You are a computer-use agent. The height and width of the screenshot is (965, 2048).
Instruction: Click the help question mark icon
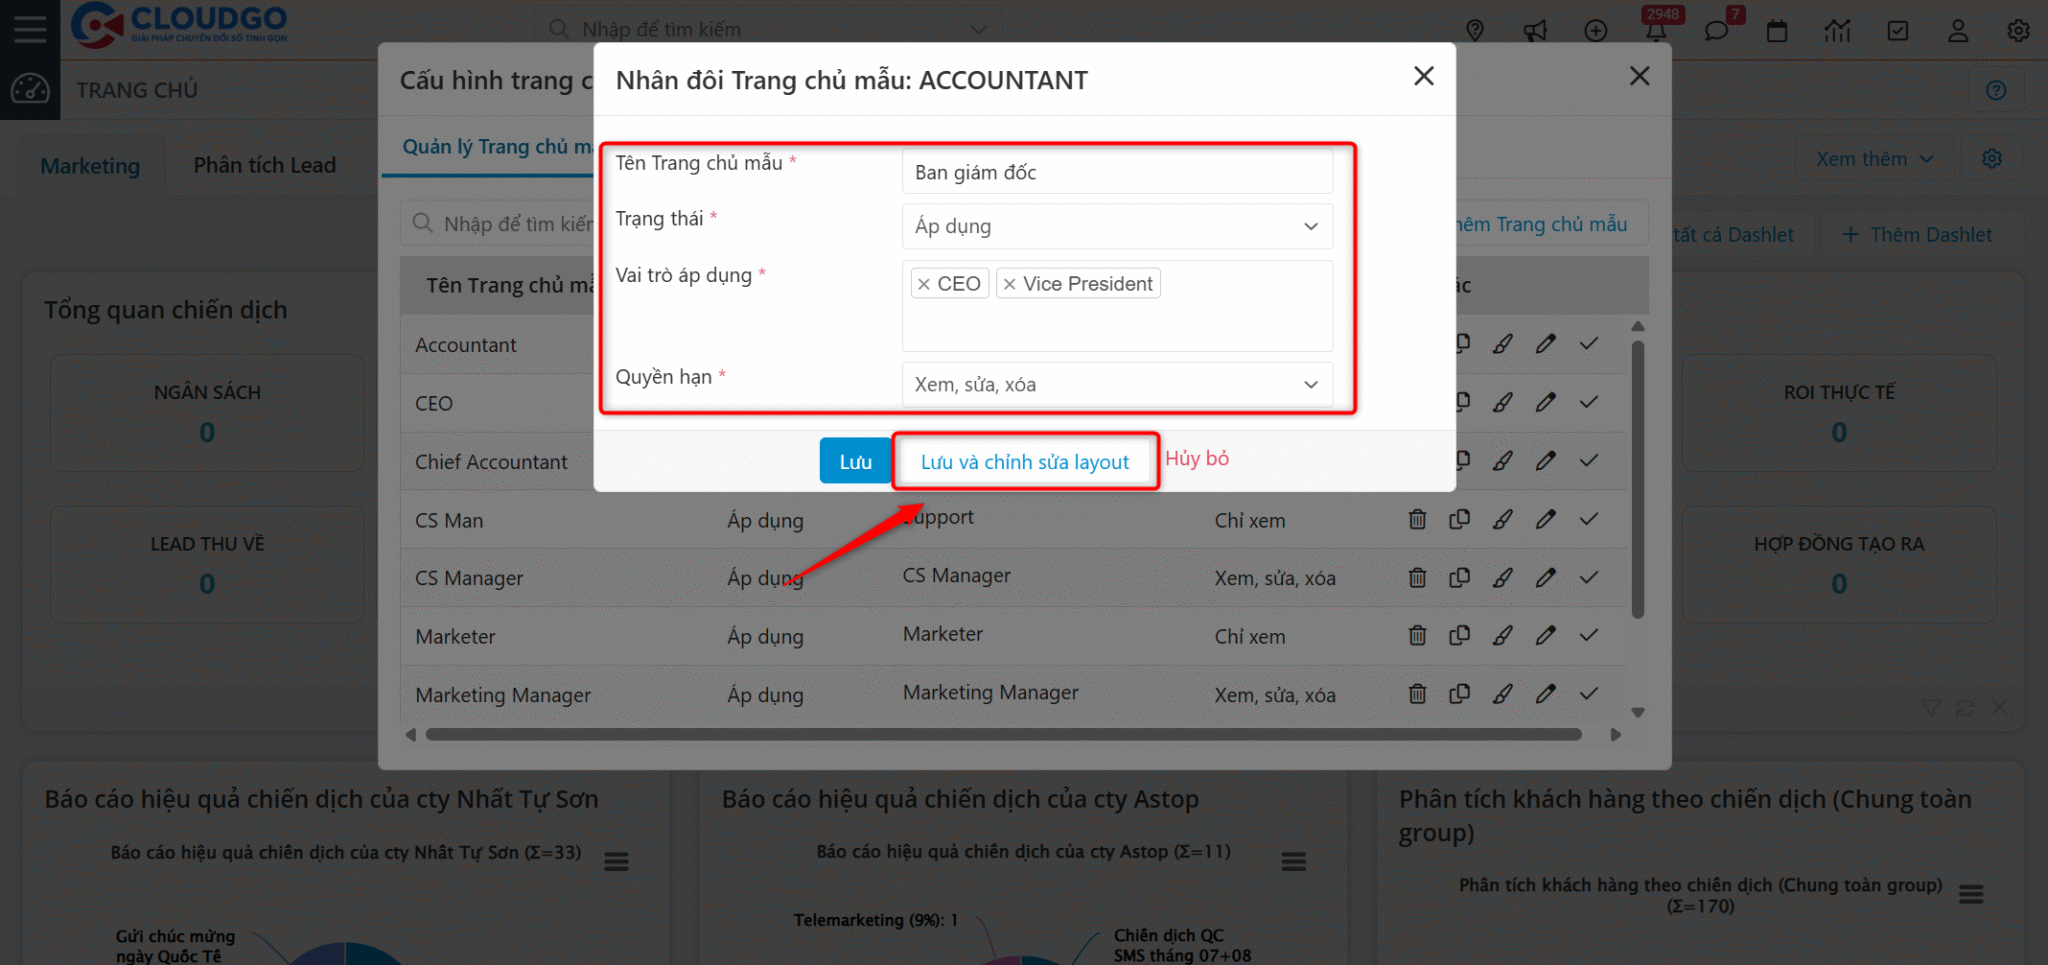point(1996,91)
